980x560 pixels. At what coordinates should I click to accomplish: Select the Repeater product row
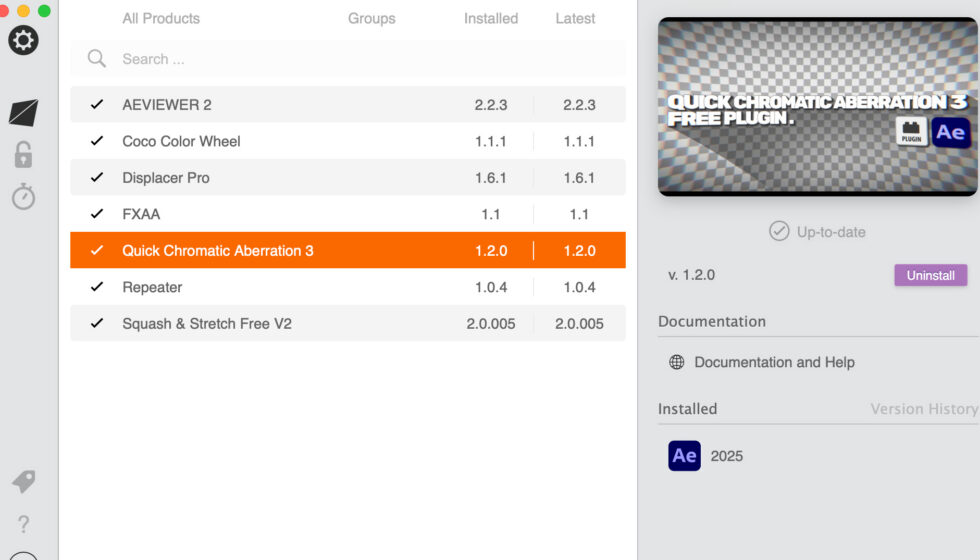coord(348,287)
